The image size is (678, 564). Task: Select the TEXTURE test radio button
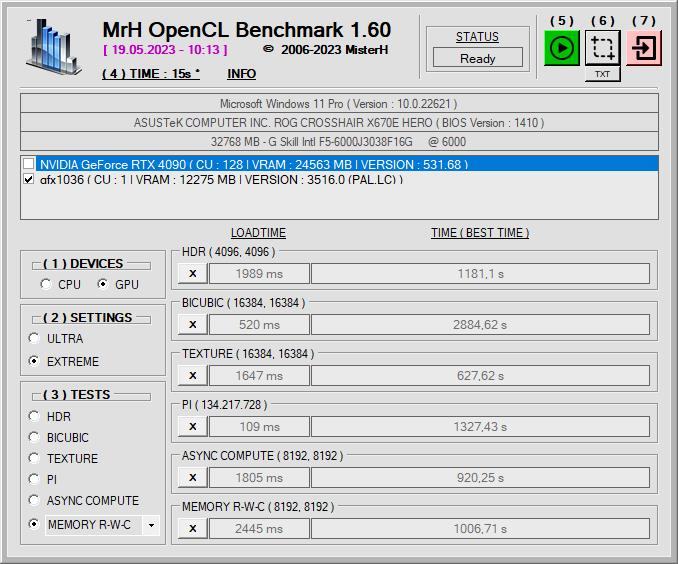[34, 458]
